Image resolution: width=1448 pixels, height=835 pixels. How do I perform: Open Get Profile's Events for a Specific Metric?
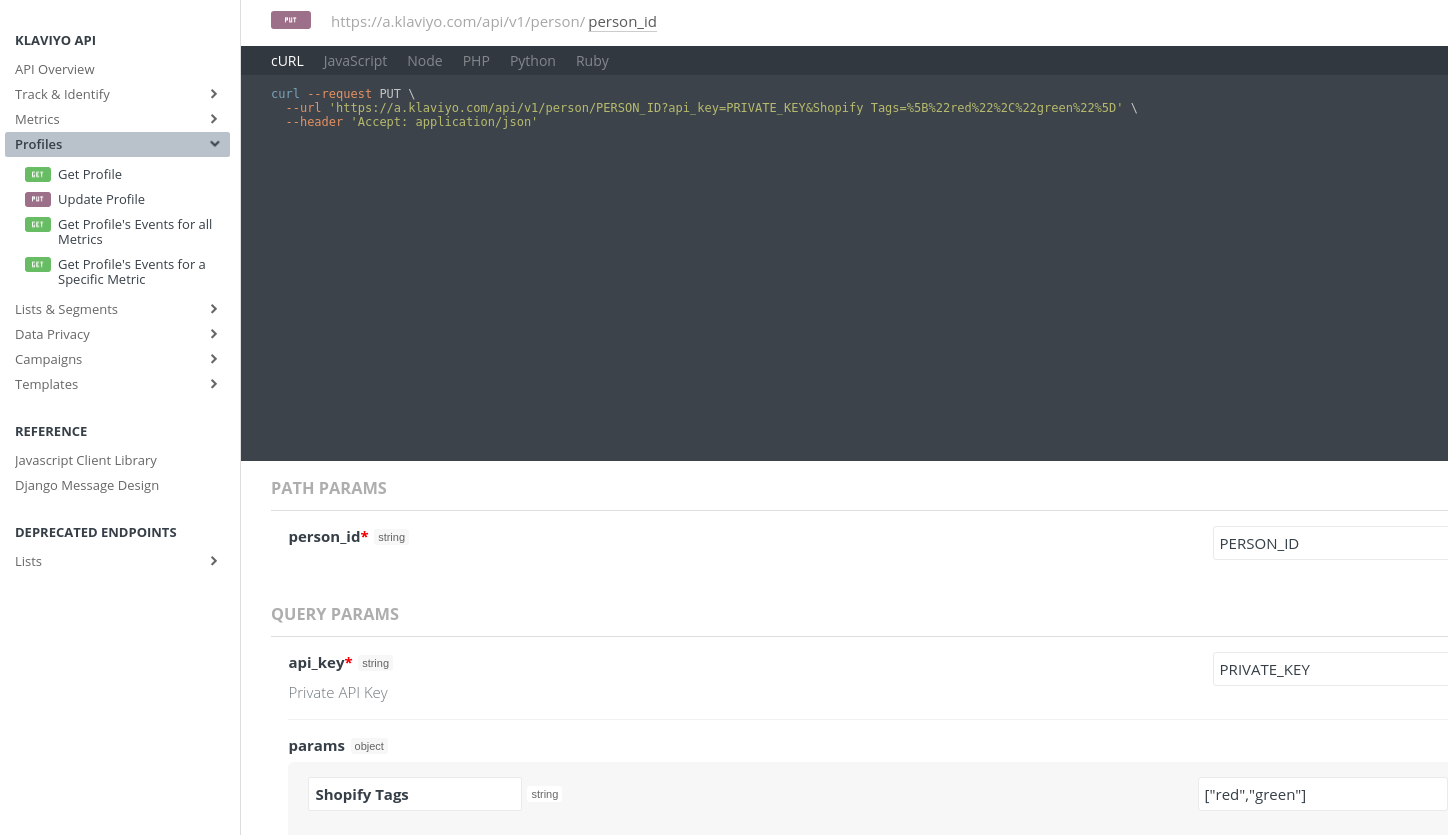(x=132, y=272)
